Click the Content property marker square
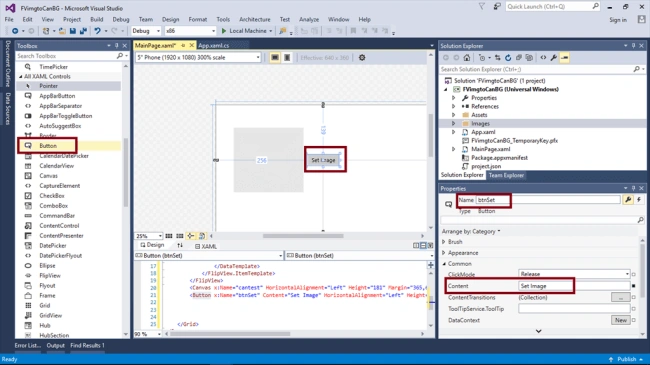650x365 pixels. (633, 286)
